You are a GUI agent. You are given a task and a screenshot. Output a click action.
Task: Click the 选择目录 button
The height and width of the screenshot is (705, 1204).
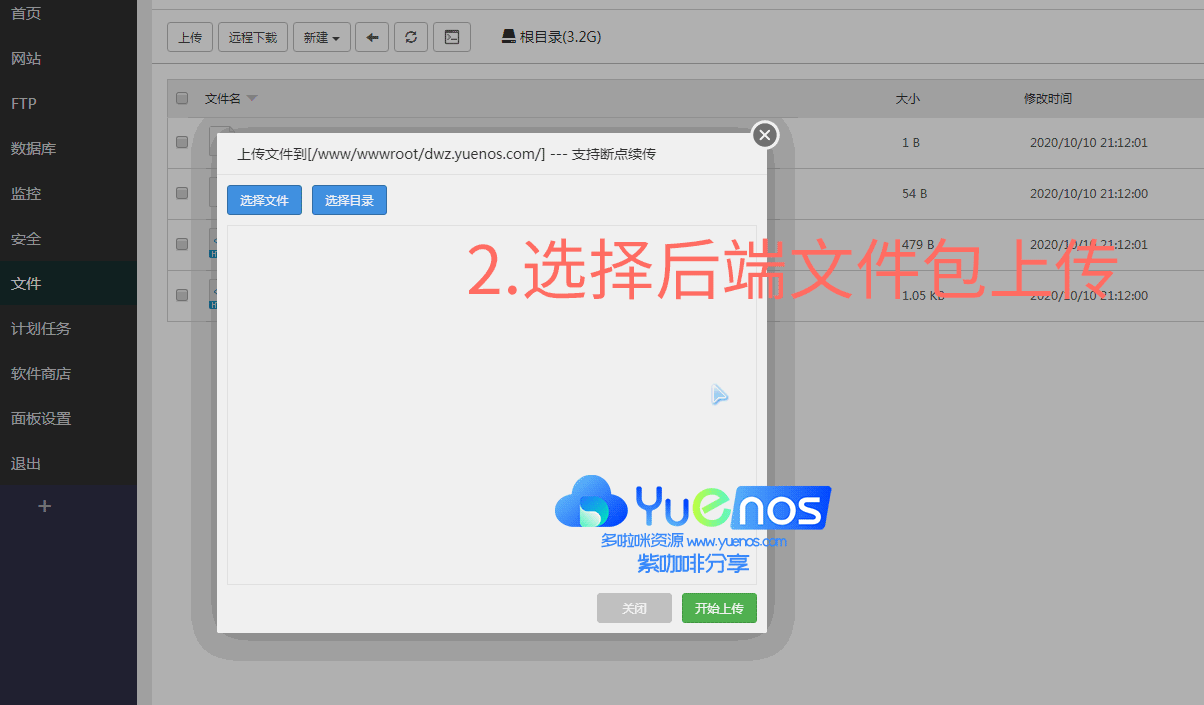click(x=349, y=200)
